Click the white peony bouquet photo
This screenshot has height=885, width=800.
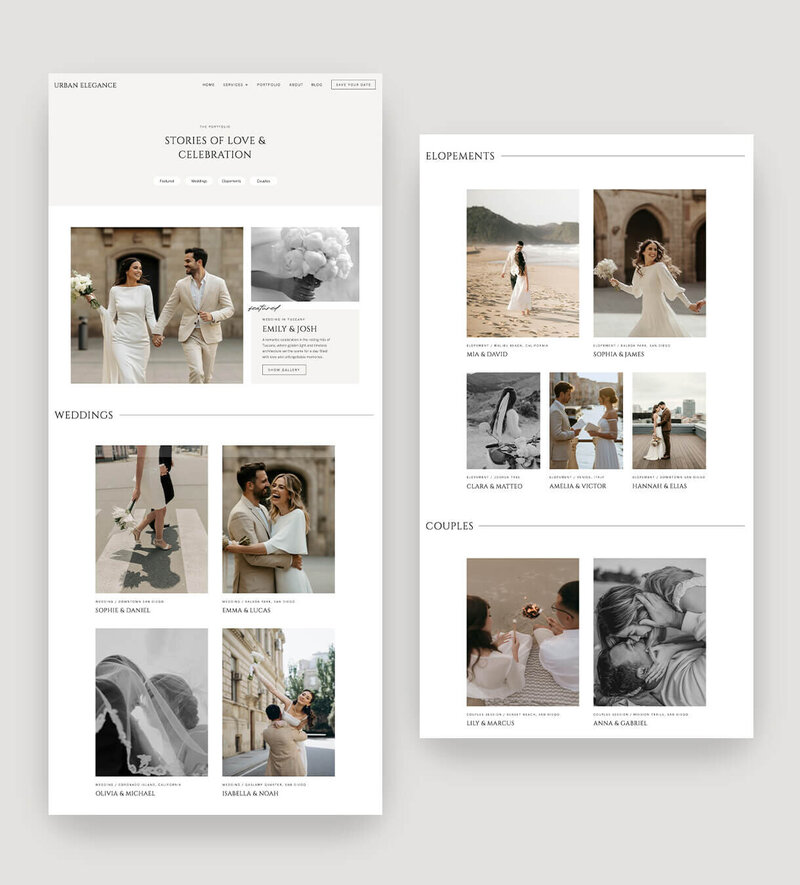coord(305,264)
